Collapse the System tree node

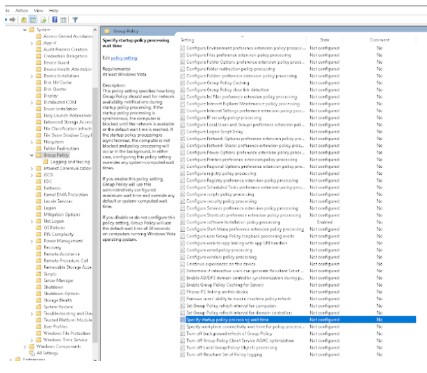point(25,30)
